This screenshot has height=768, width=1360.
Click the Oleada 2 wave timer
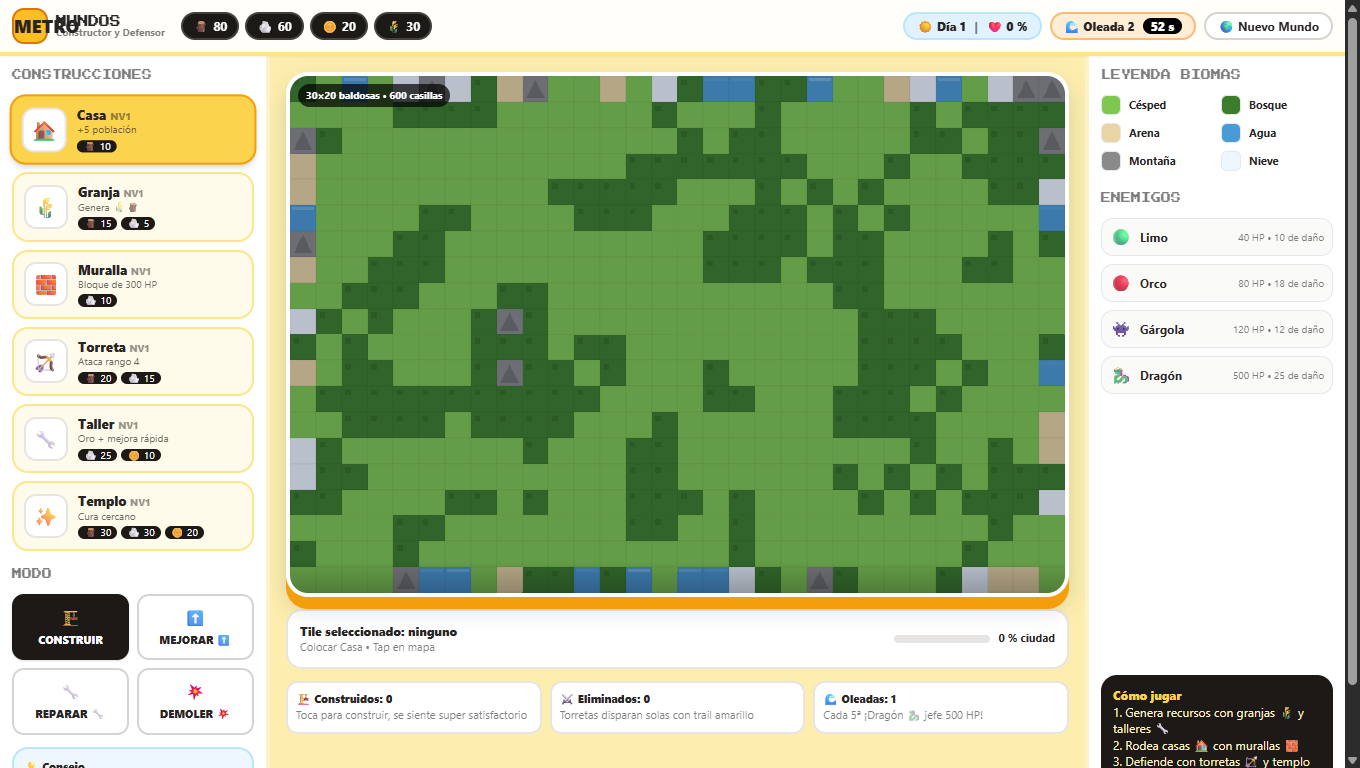pos(1123,27)
